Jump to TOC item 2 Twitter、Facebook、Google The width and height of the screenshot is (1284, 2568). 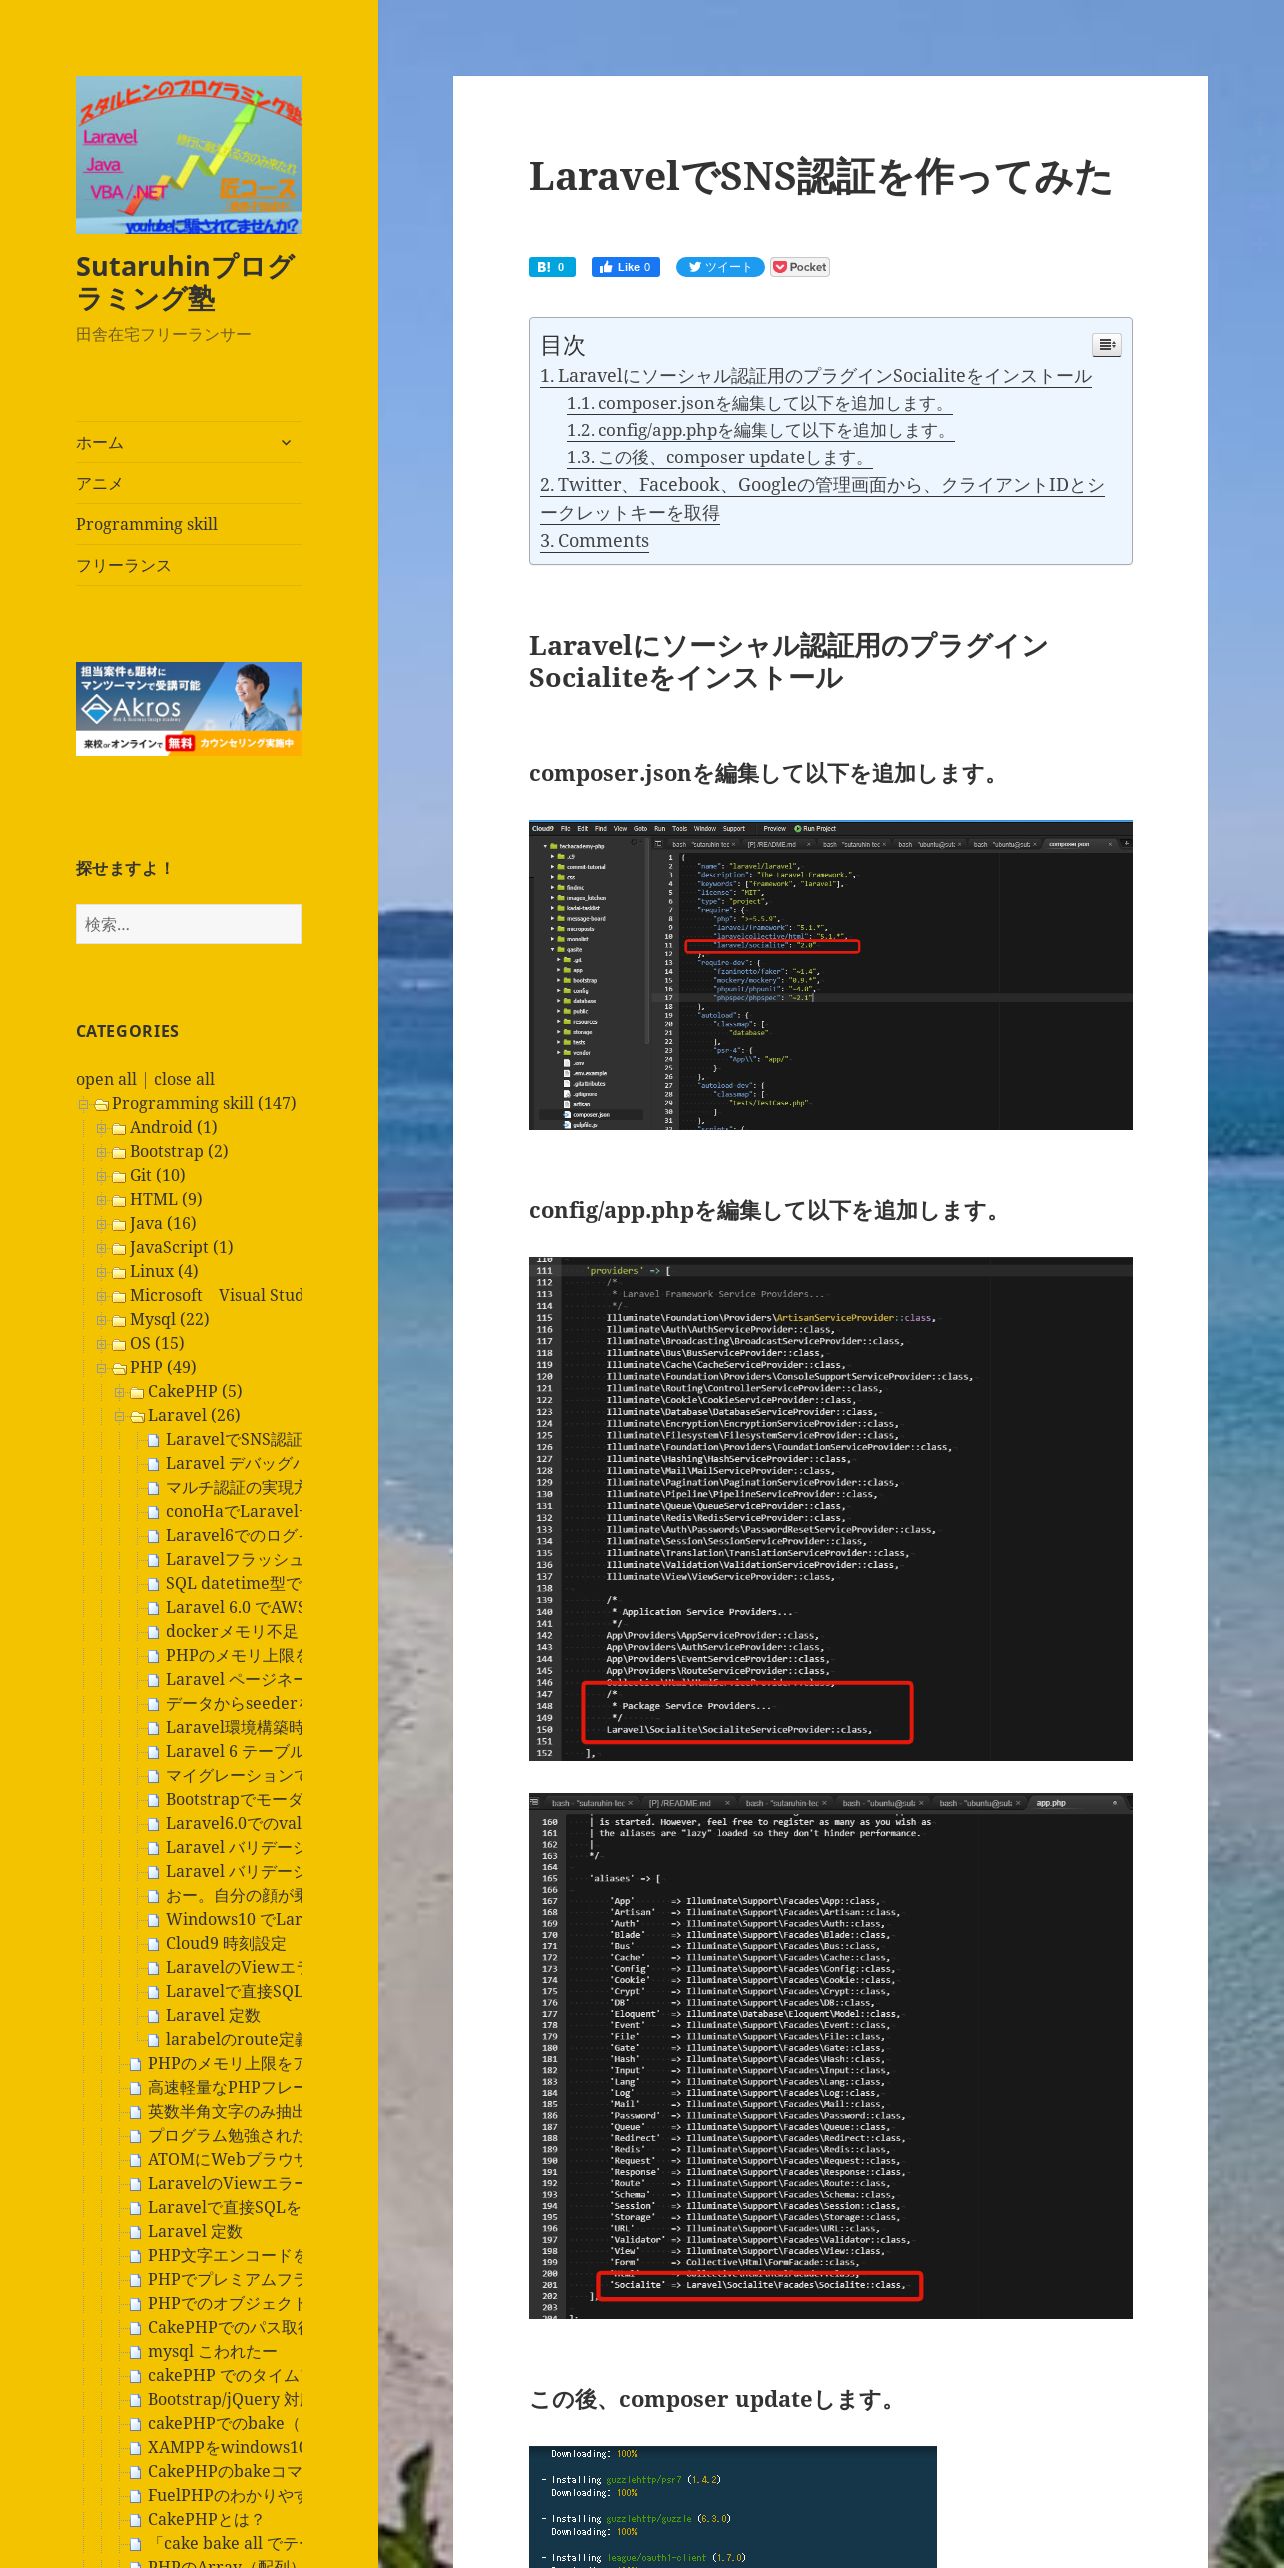(x=822, y=498)
